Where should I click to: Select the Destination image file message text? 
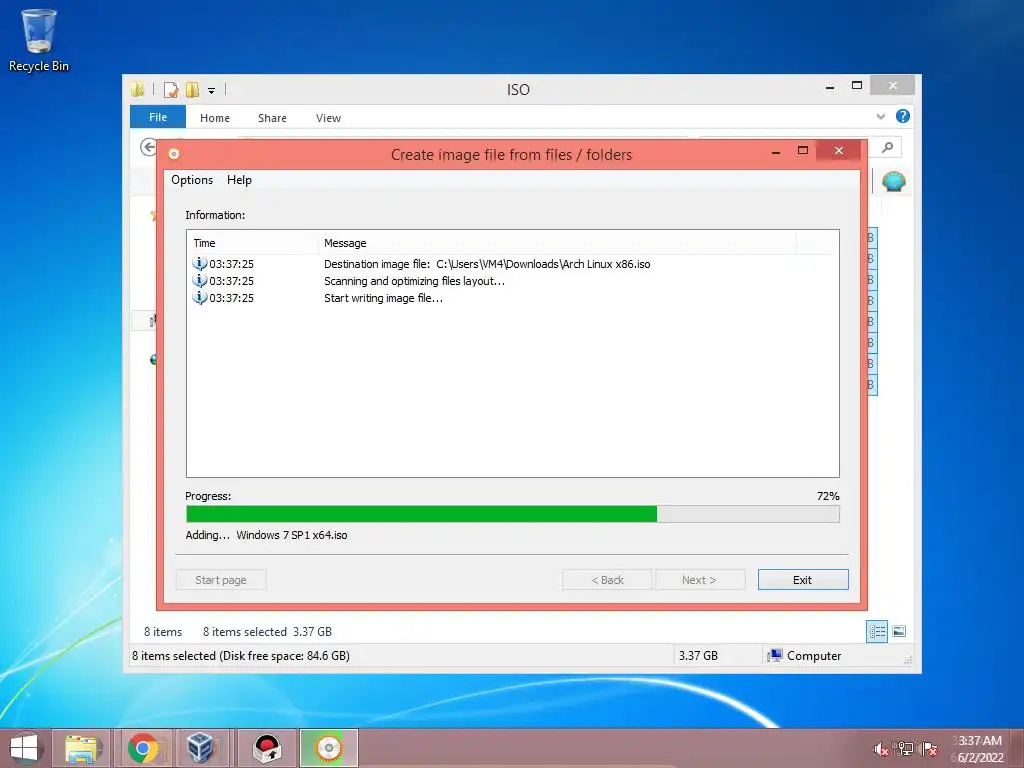pyautogui.click(x=487, y=264)
